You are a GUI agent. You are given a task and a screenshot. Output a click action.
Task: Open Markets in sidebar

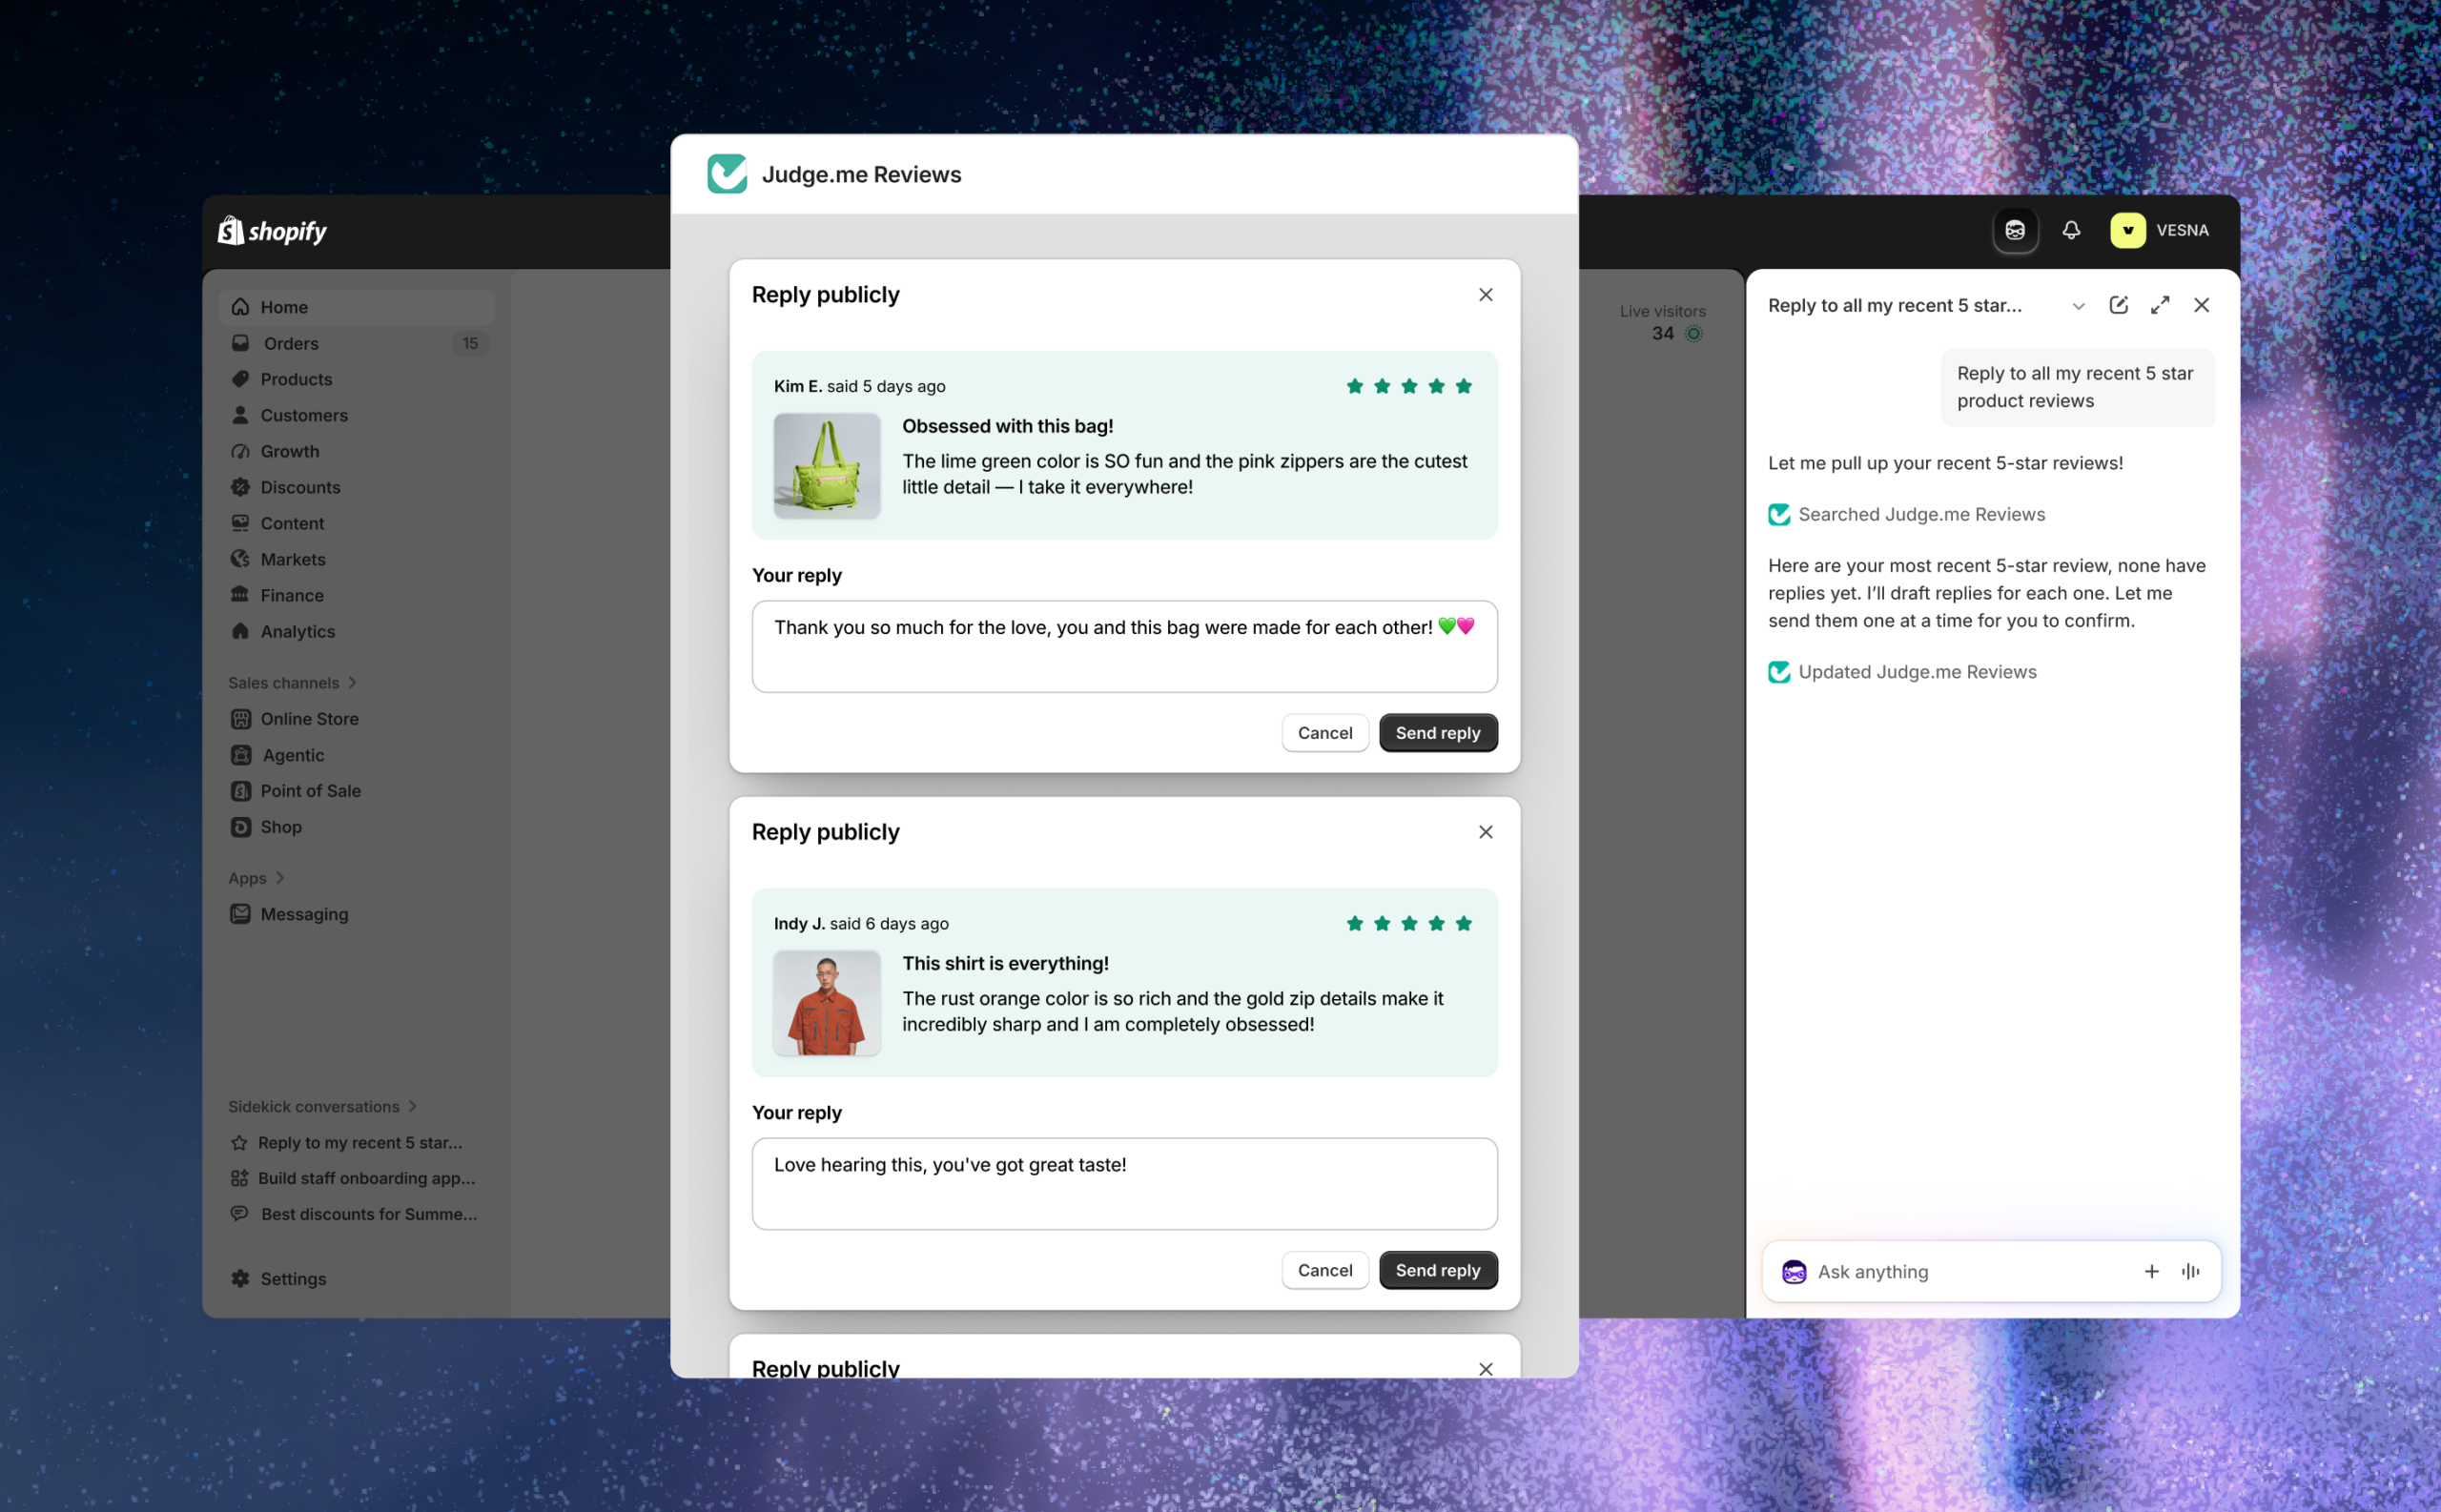pos(356,559)
